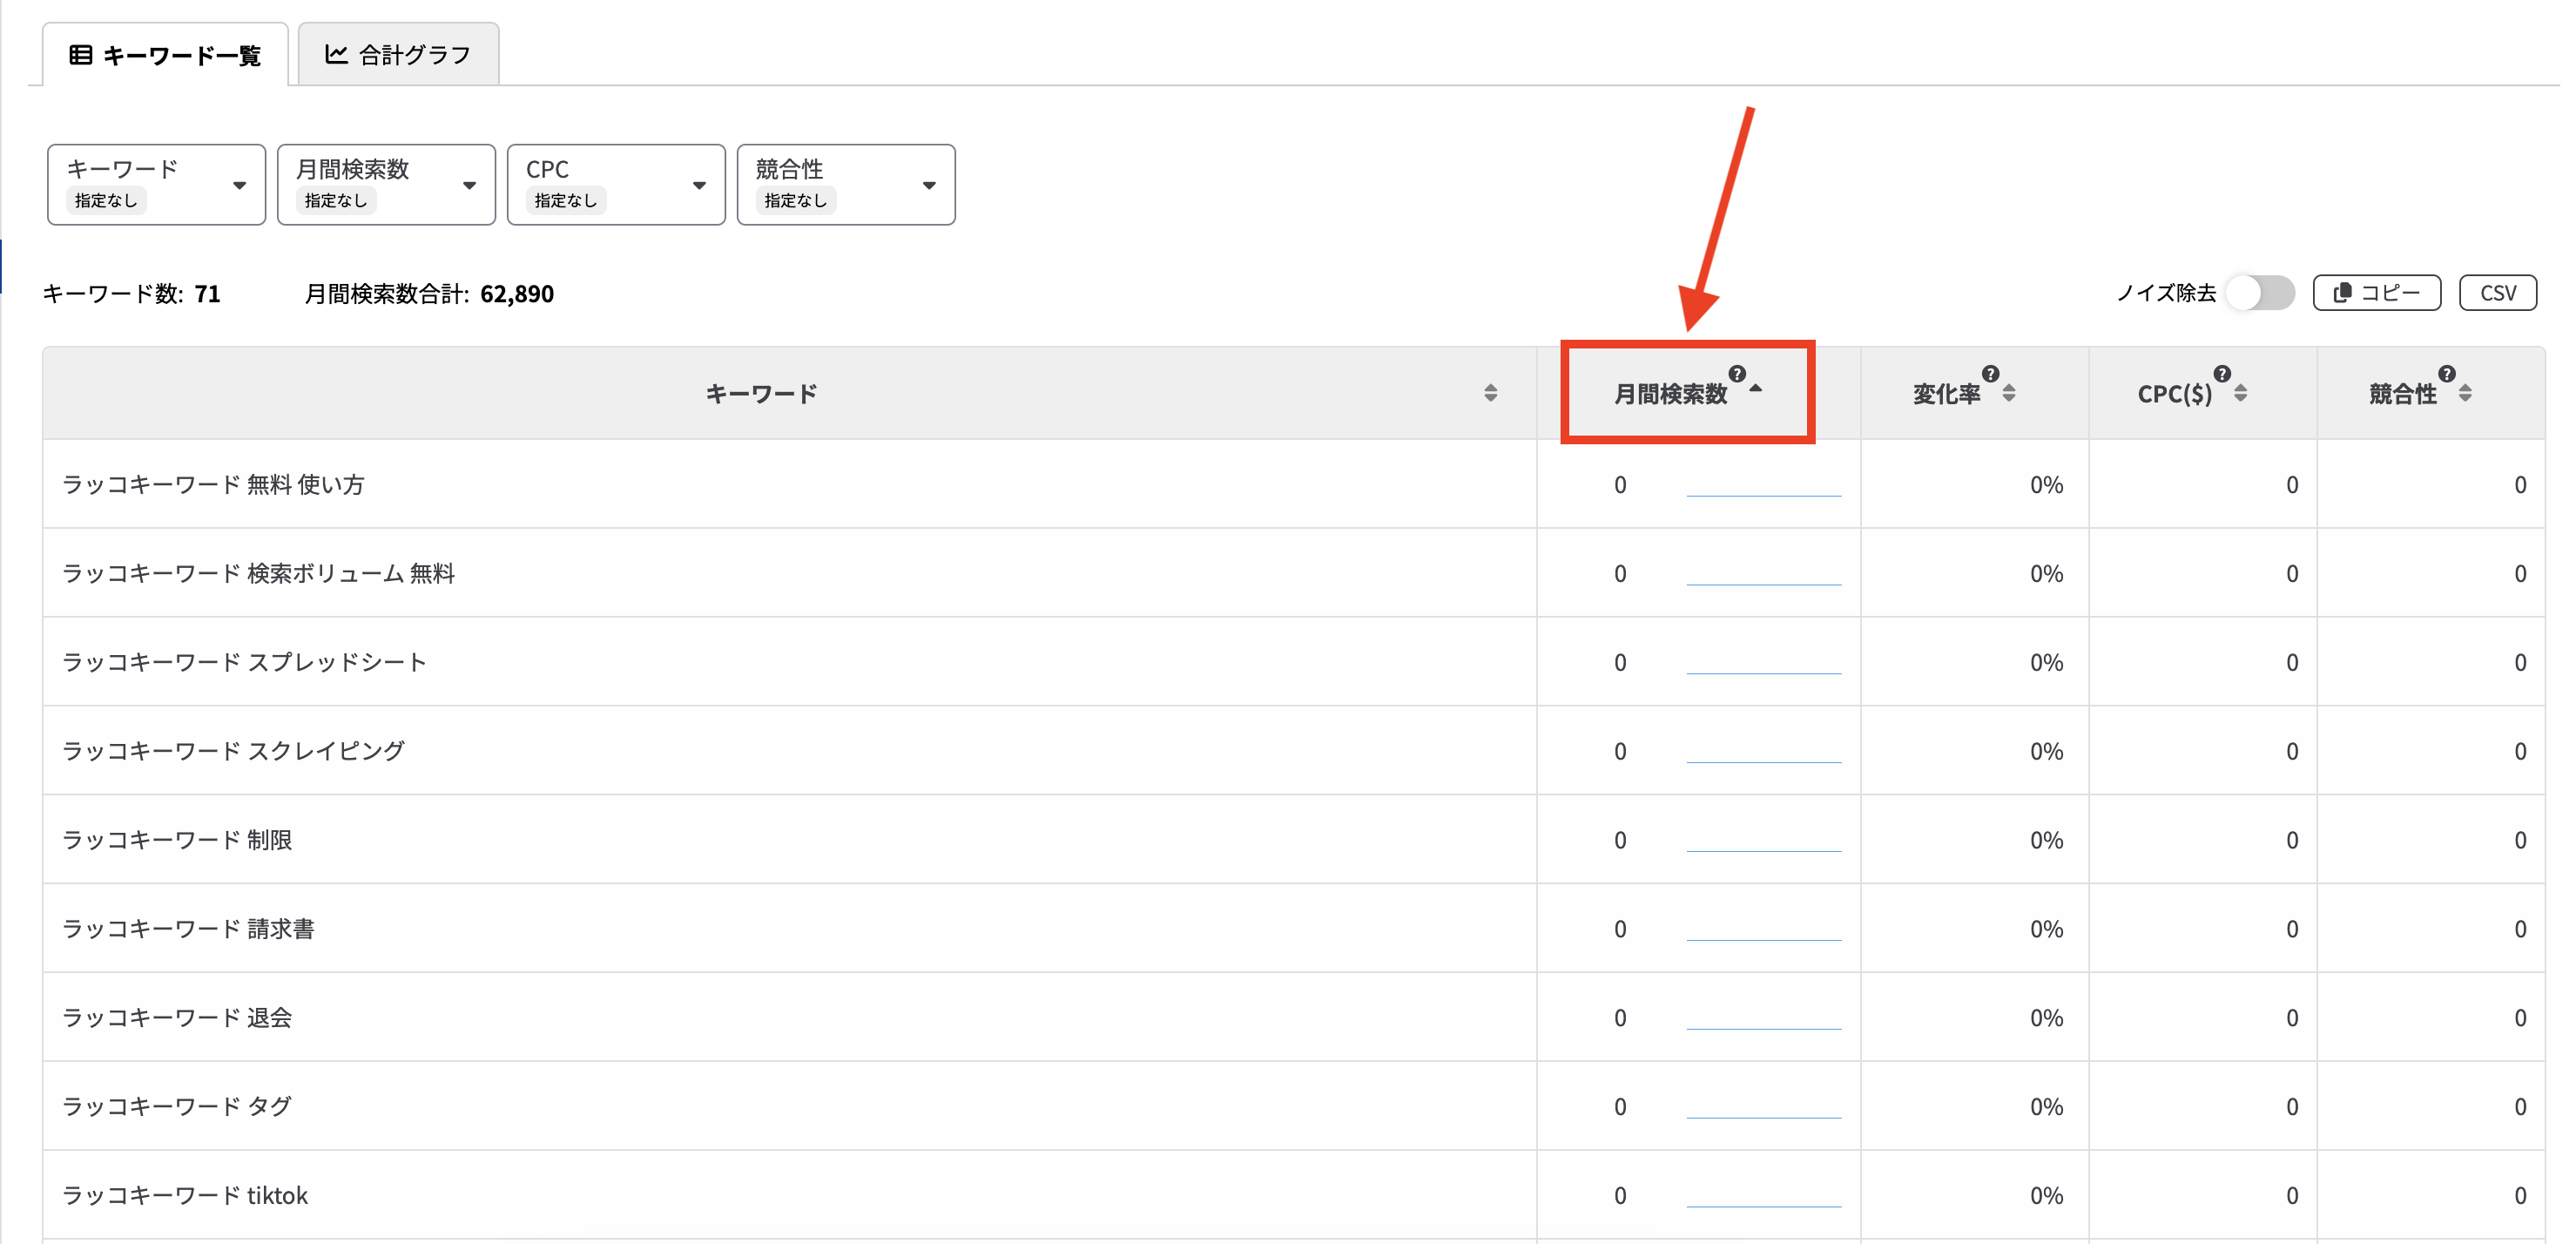2576x1244 pixels.
Task: Select keyword ラッコキーワード 退会
Action: coord(177,1018)
